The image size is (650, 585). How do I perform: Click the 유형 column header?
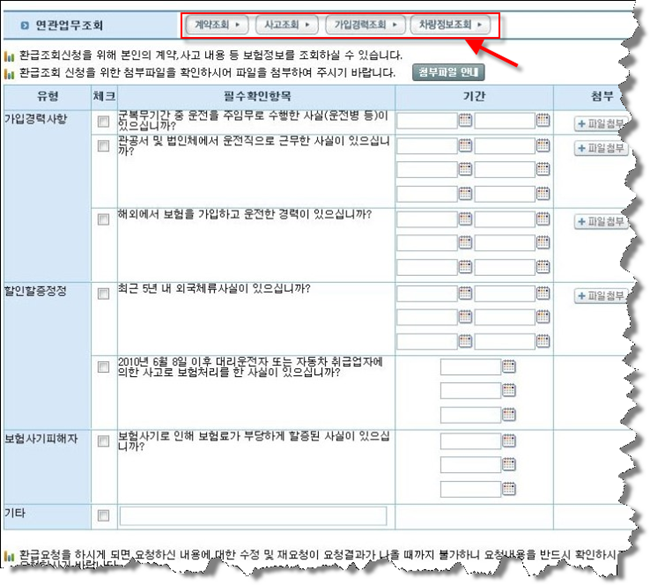47,97
